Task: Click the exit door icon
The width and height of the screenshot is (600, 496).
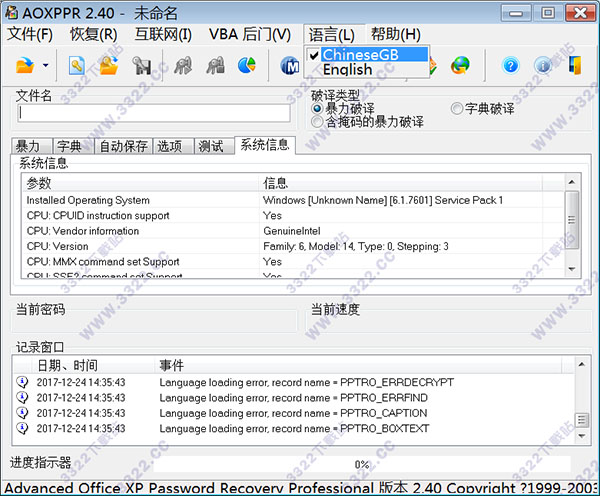Action: coord(575,65)
